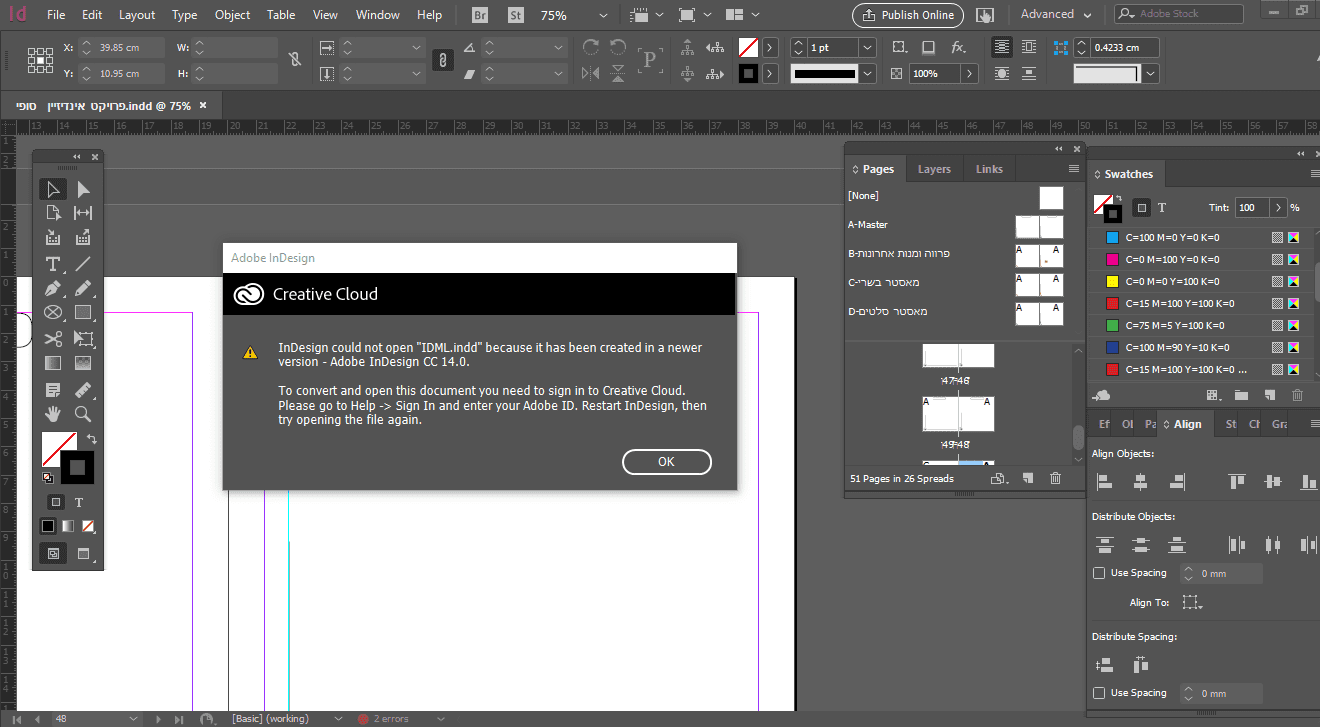Switch to the Layers tab
The height and width of the screenshot is (727, 1320).
tap(934, 169)
